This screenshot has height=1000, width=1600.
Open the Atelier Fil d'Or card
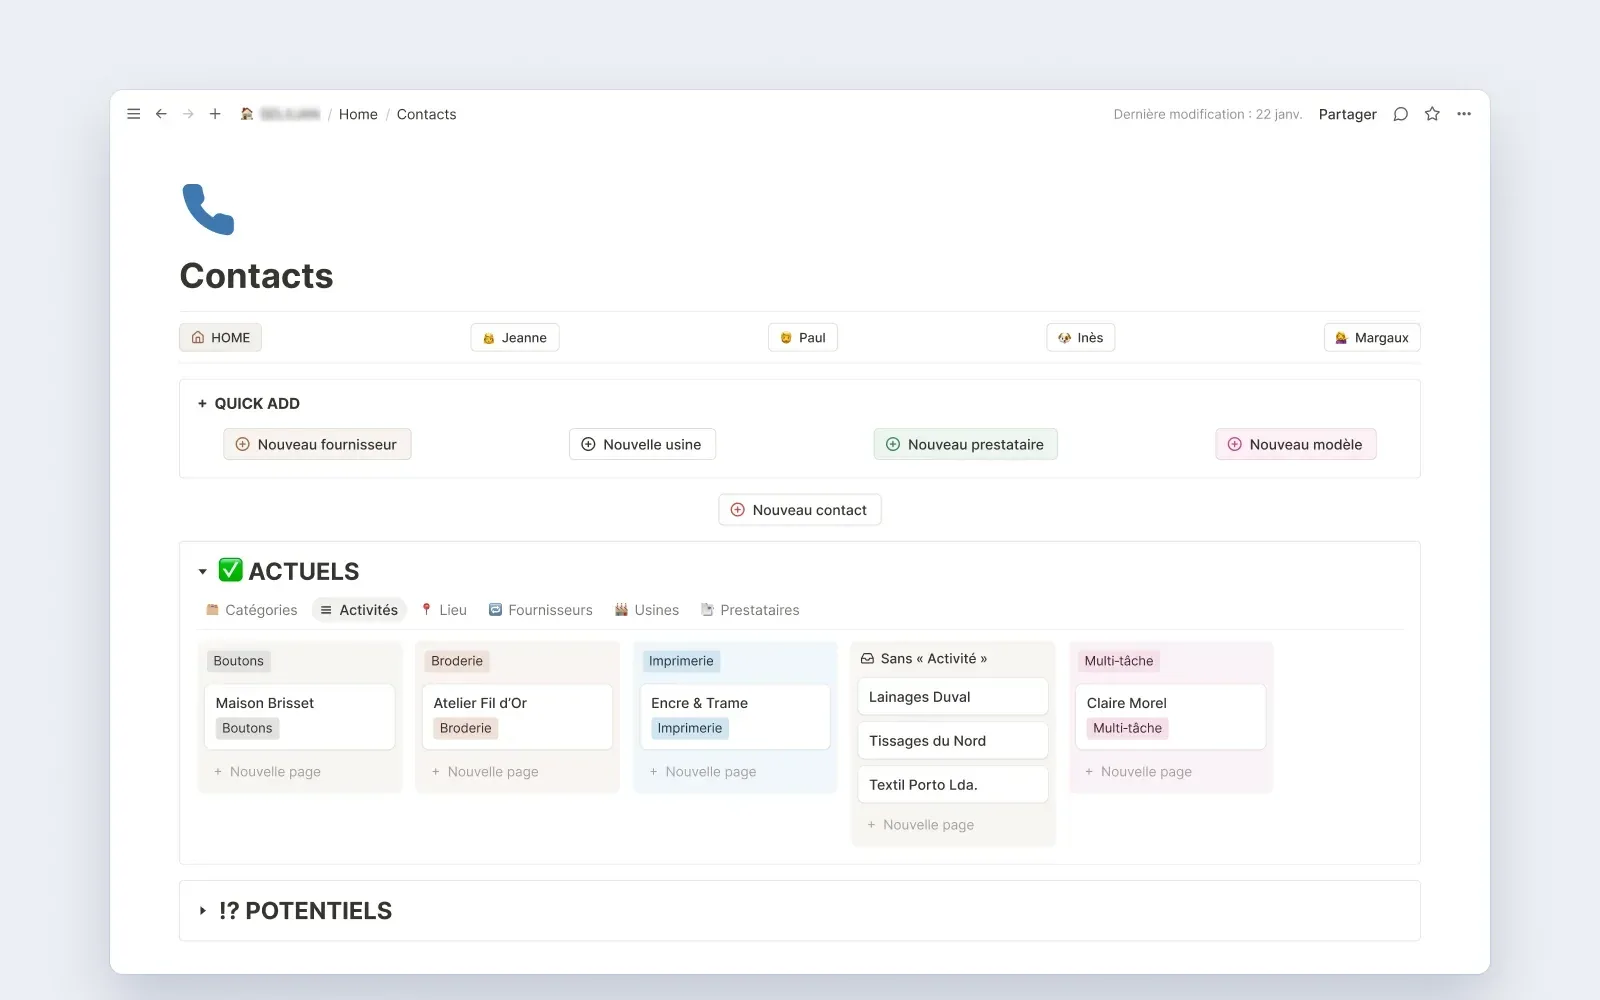[x=517, y=716]
